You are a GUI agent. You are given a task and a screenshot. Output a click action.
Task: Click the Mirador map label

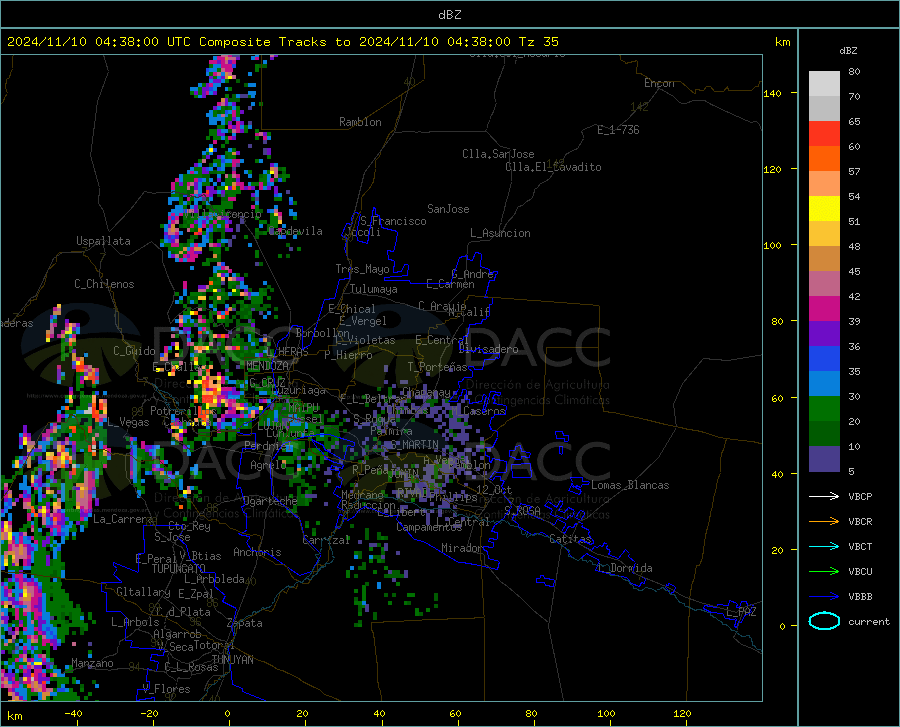coord(462,548)
